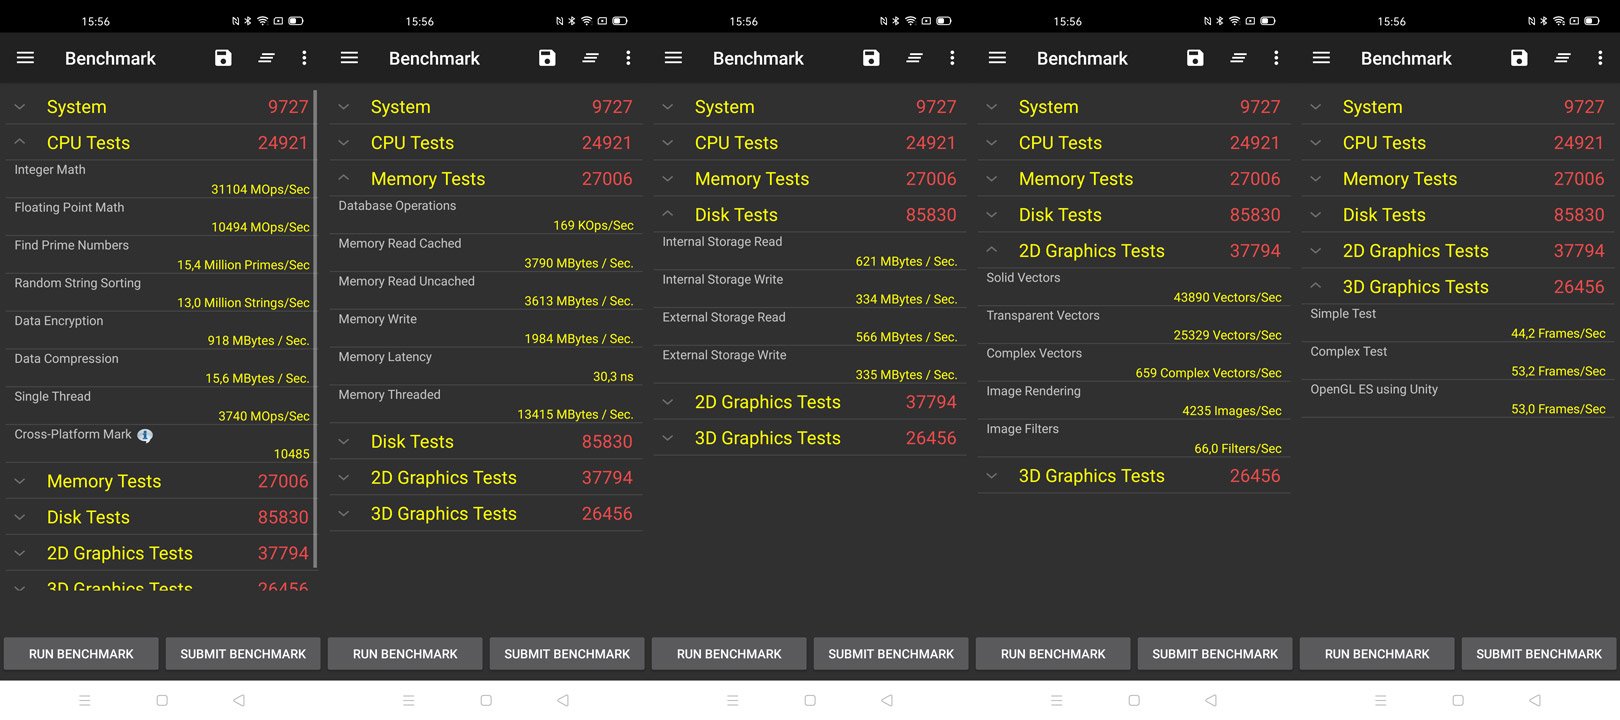
Task: Select the External Storage Read row
Action: 810,327
